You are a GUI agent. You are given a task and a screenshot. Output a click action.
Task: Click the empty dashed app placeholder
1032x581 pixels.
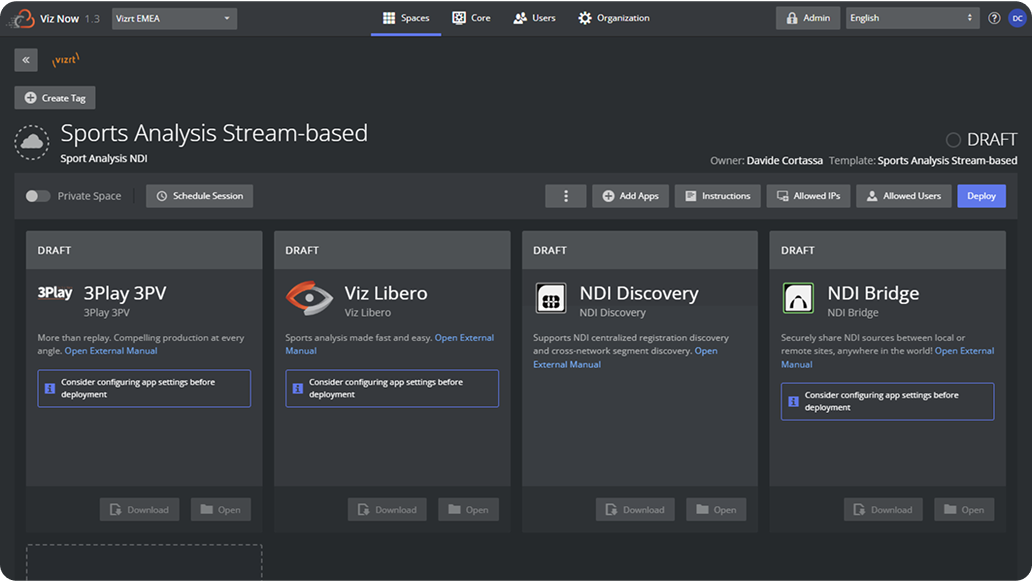tap(144, 561)
